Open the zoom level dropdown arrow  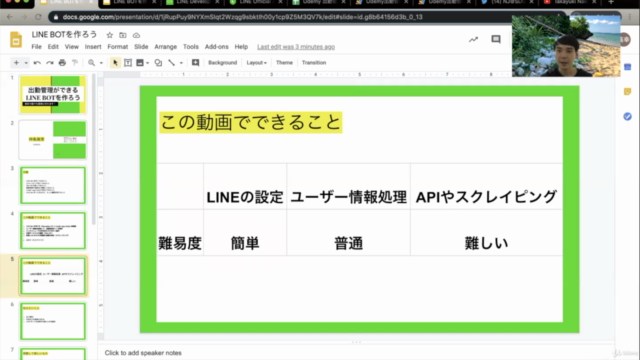click(101, 63)
